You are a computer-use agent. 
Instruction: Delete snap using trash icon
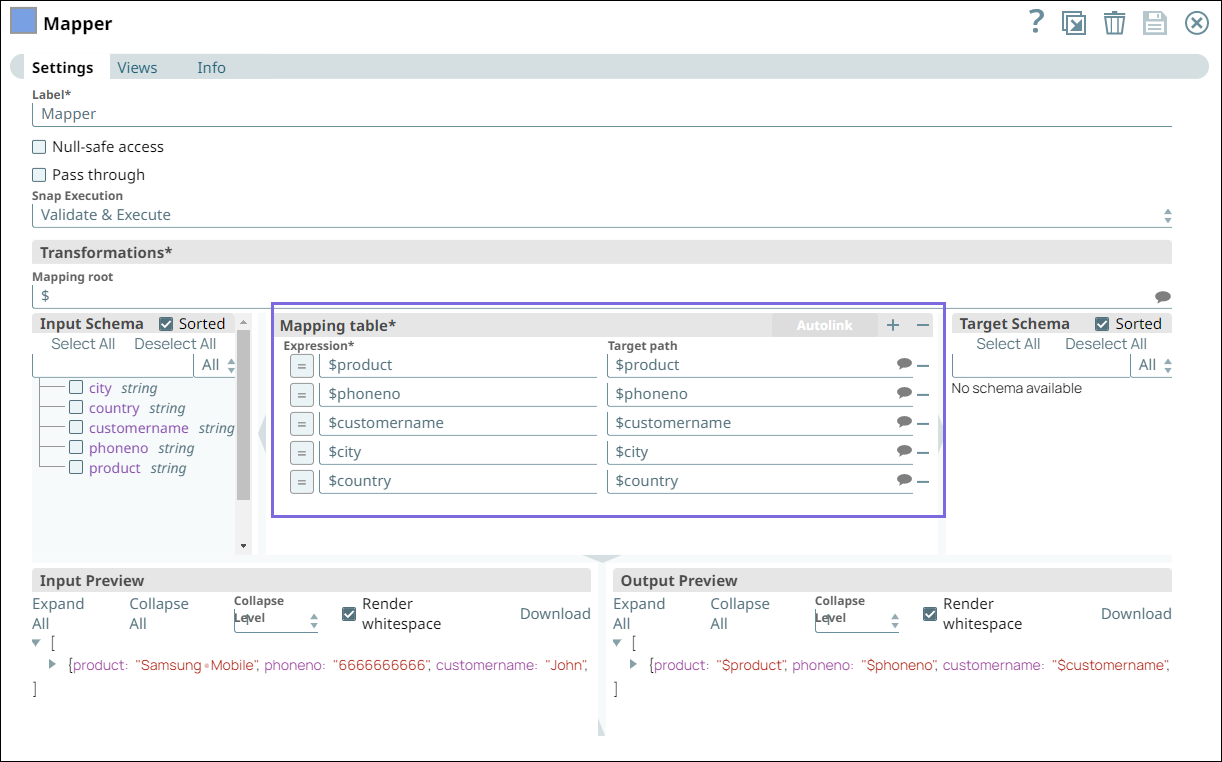(x=1114, y=23)
